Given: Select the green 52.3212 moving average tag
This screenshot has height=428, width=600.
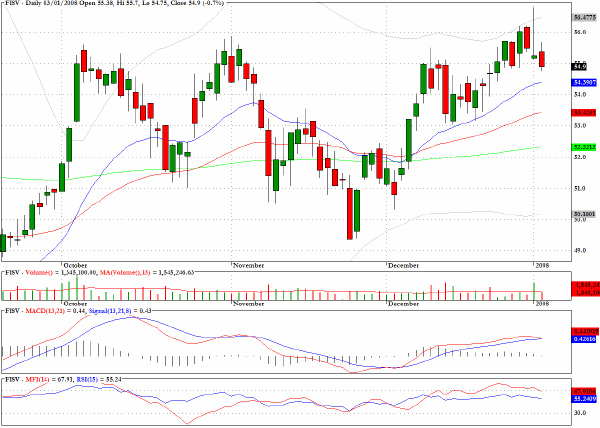Looking at the screenshot, I should click(585, 147).
